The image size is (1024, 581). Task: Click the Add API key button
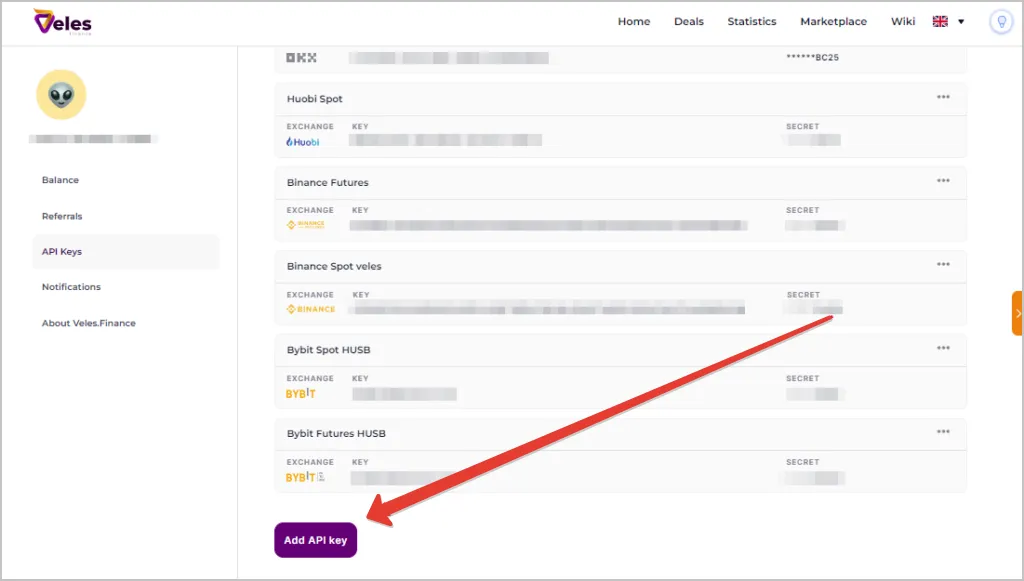click(x=315, y=540)
